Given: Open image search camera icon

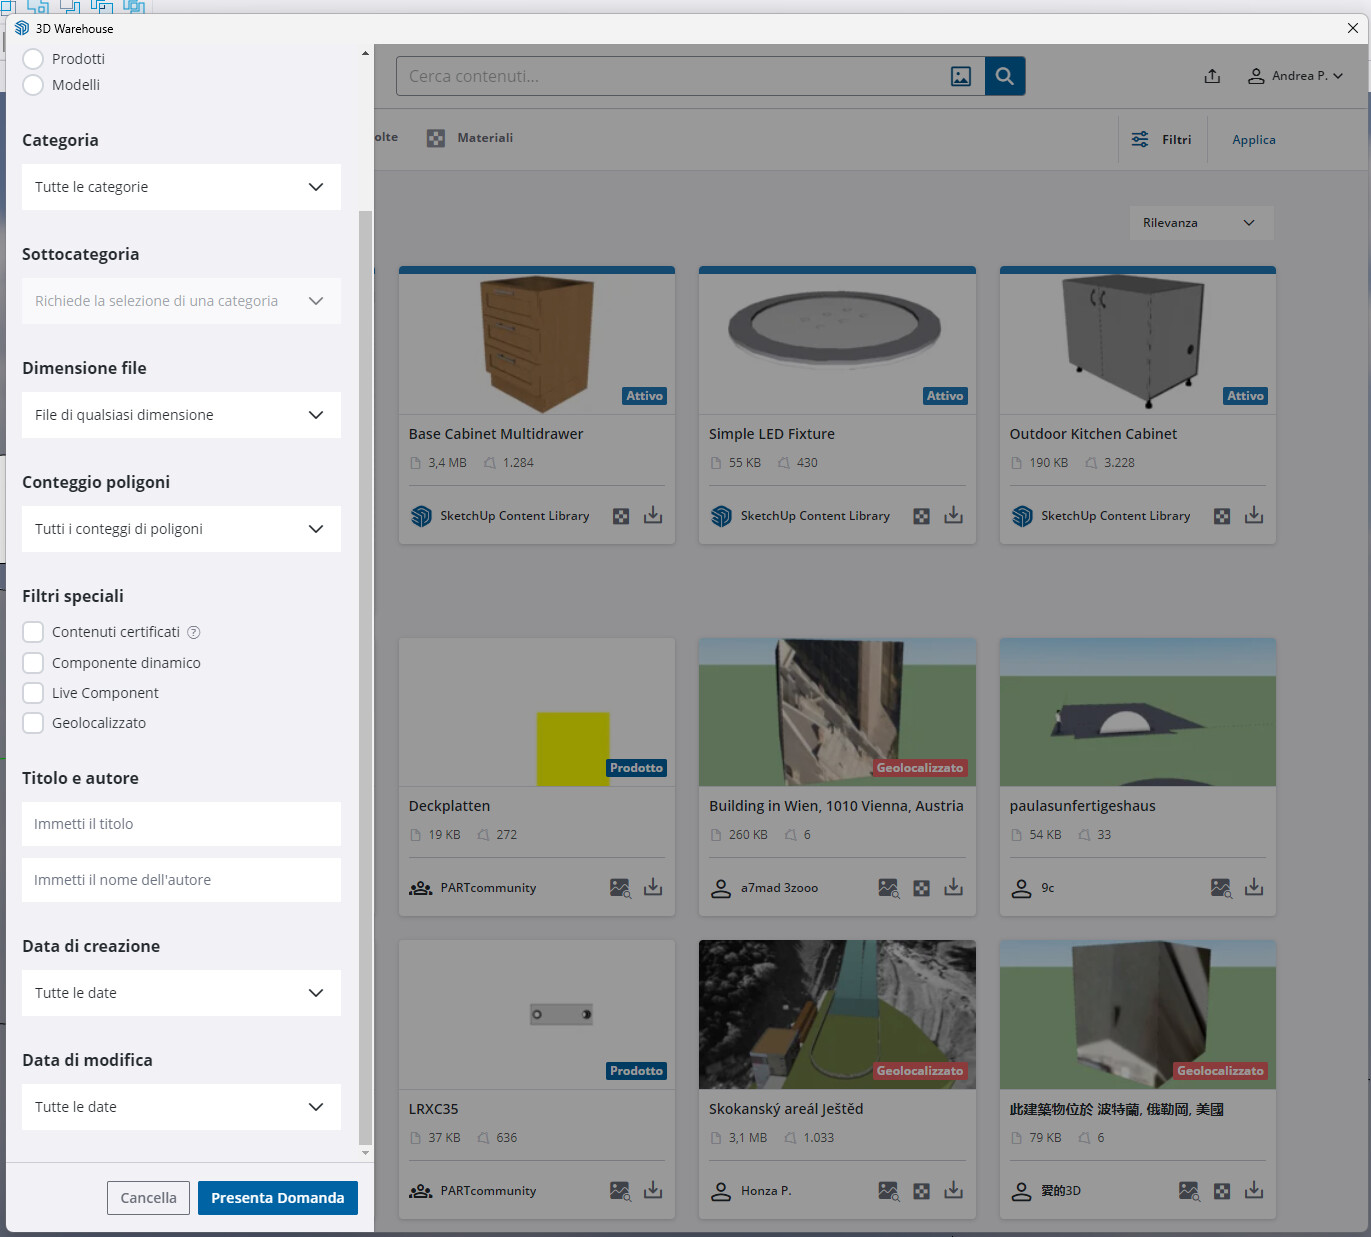Looking at the screenshot, I should (960, 76).
